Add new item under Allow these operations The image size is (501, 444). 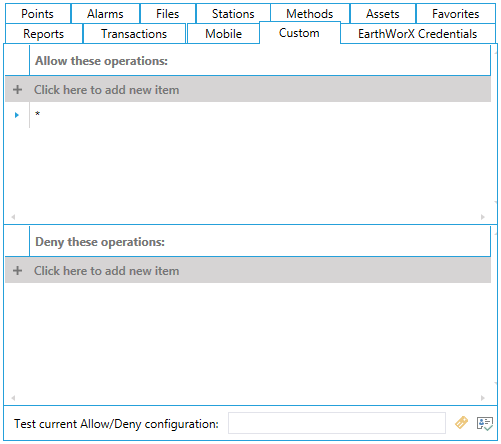[248, 90]
